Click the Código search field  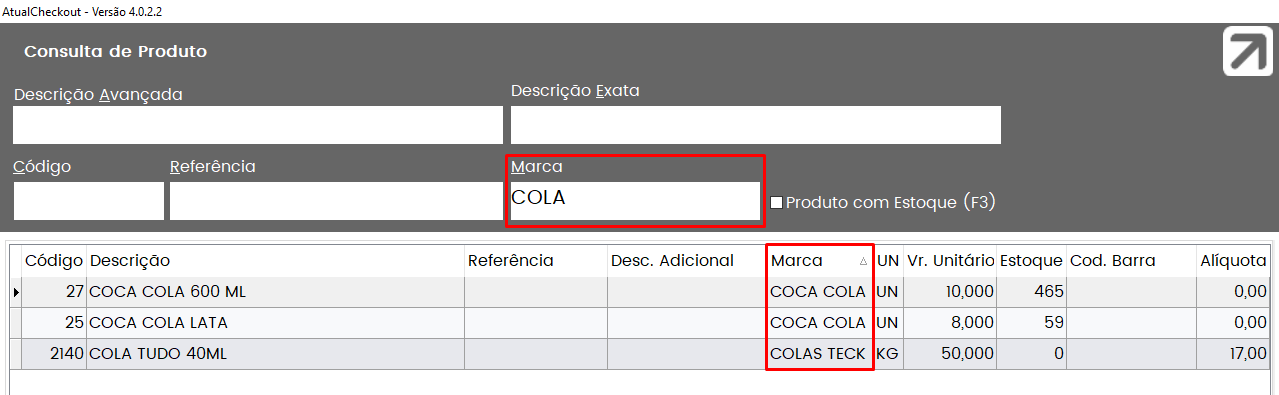coord(89,200)
